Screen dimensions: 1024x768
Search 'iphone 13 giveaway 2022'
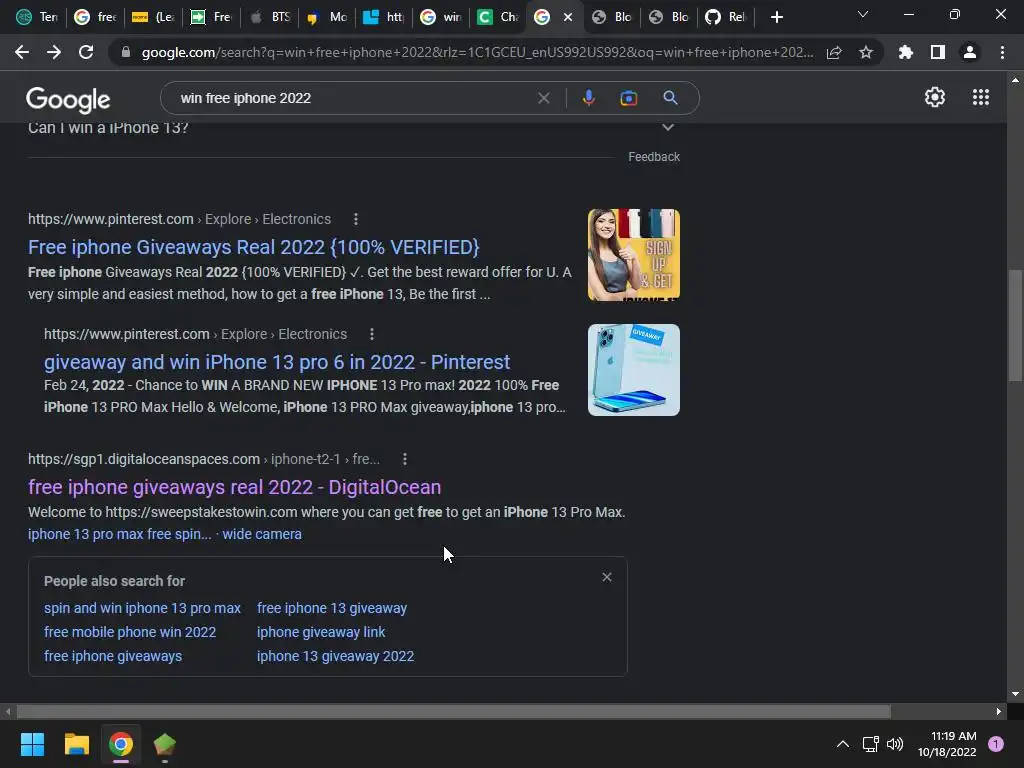point(335,656)
